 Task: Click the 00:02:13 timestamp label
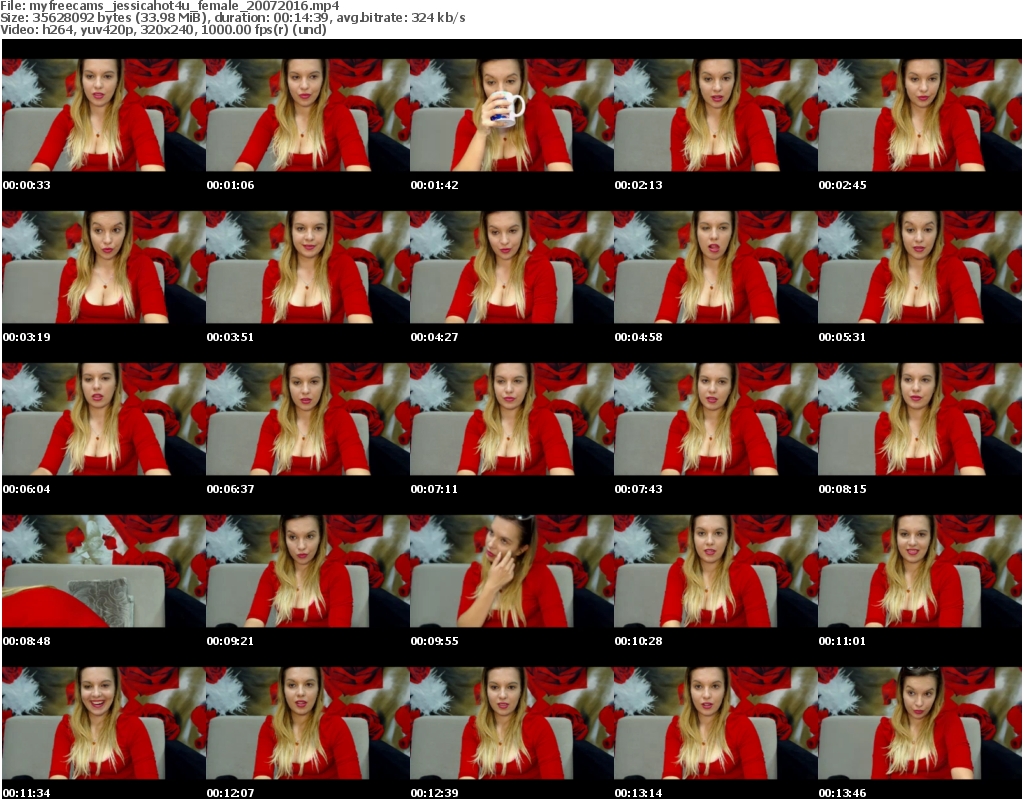pyautogui.click(x=638, y=185)
